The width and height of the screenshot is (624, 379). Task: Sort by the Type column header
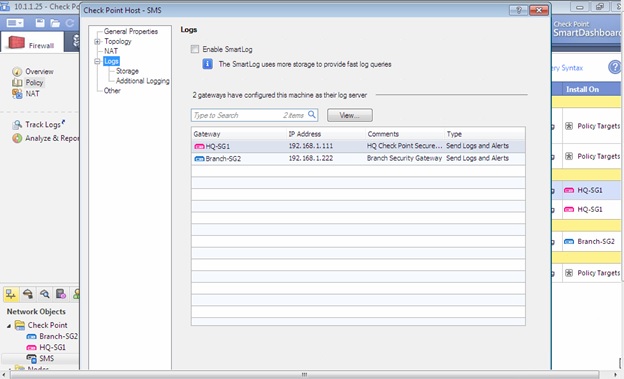484,134
